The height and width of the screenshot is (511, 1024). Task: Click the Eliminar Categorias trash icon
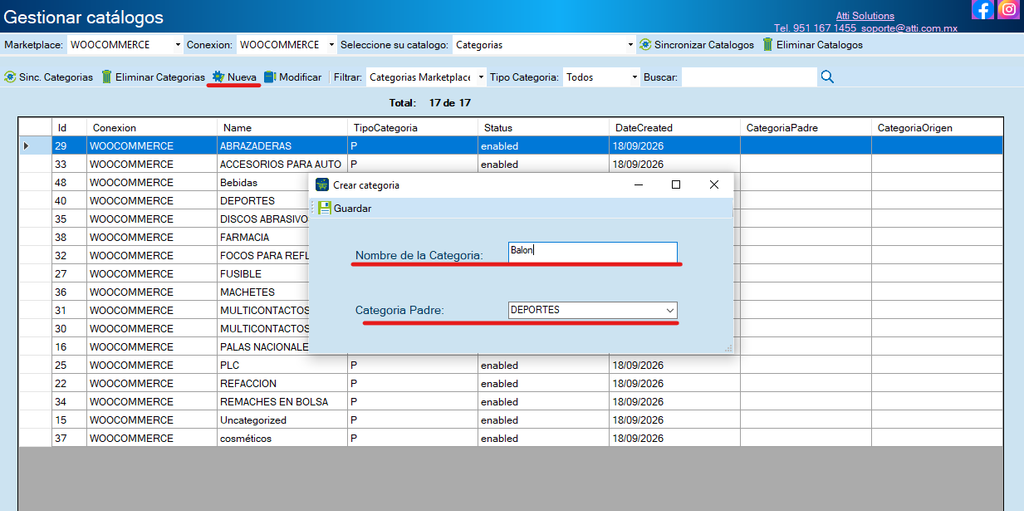pyautogui.click(x=106, y=77)
